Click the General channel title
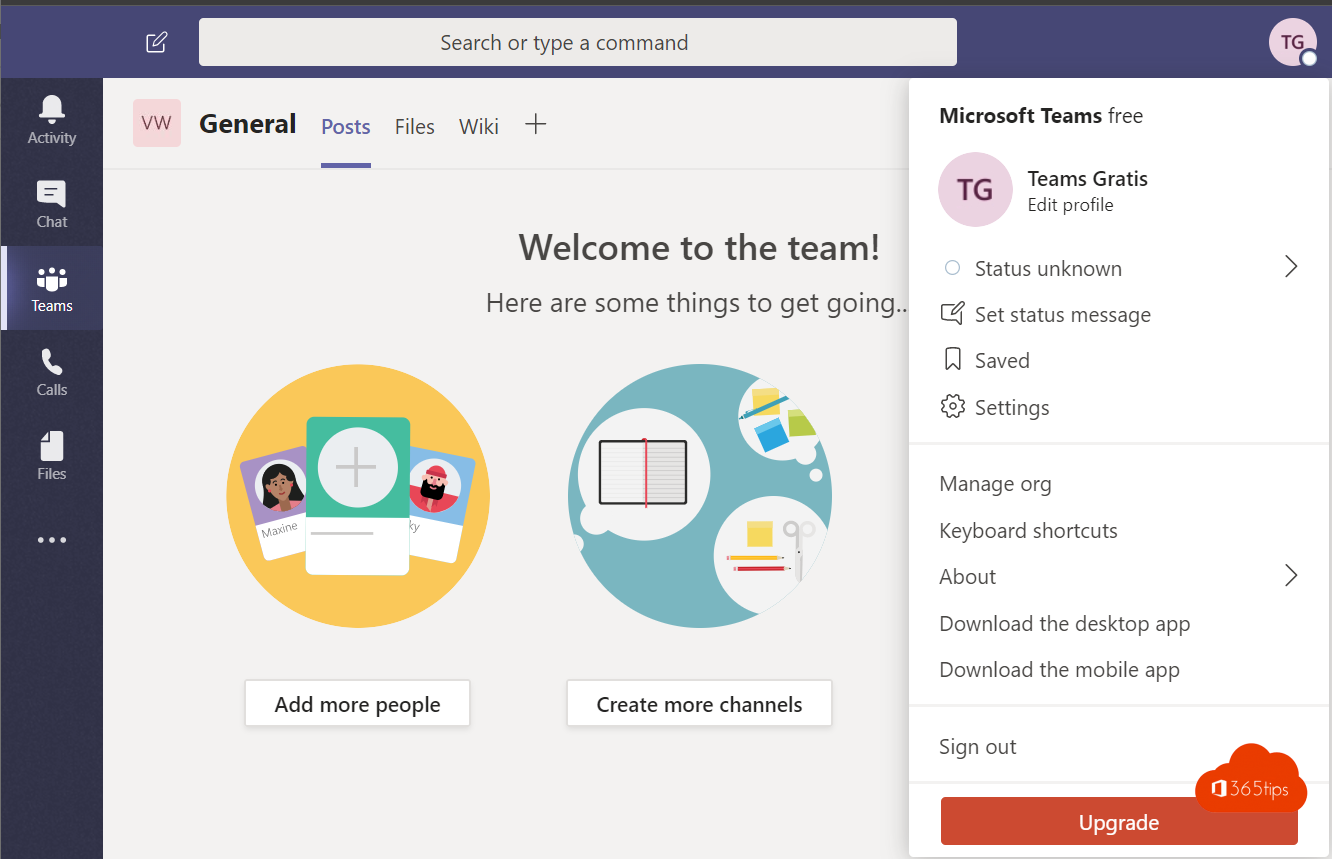 click(x=248, y=124)
